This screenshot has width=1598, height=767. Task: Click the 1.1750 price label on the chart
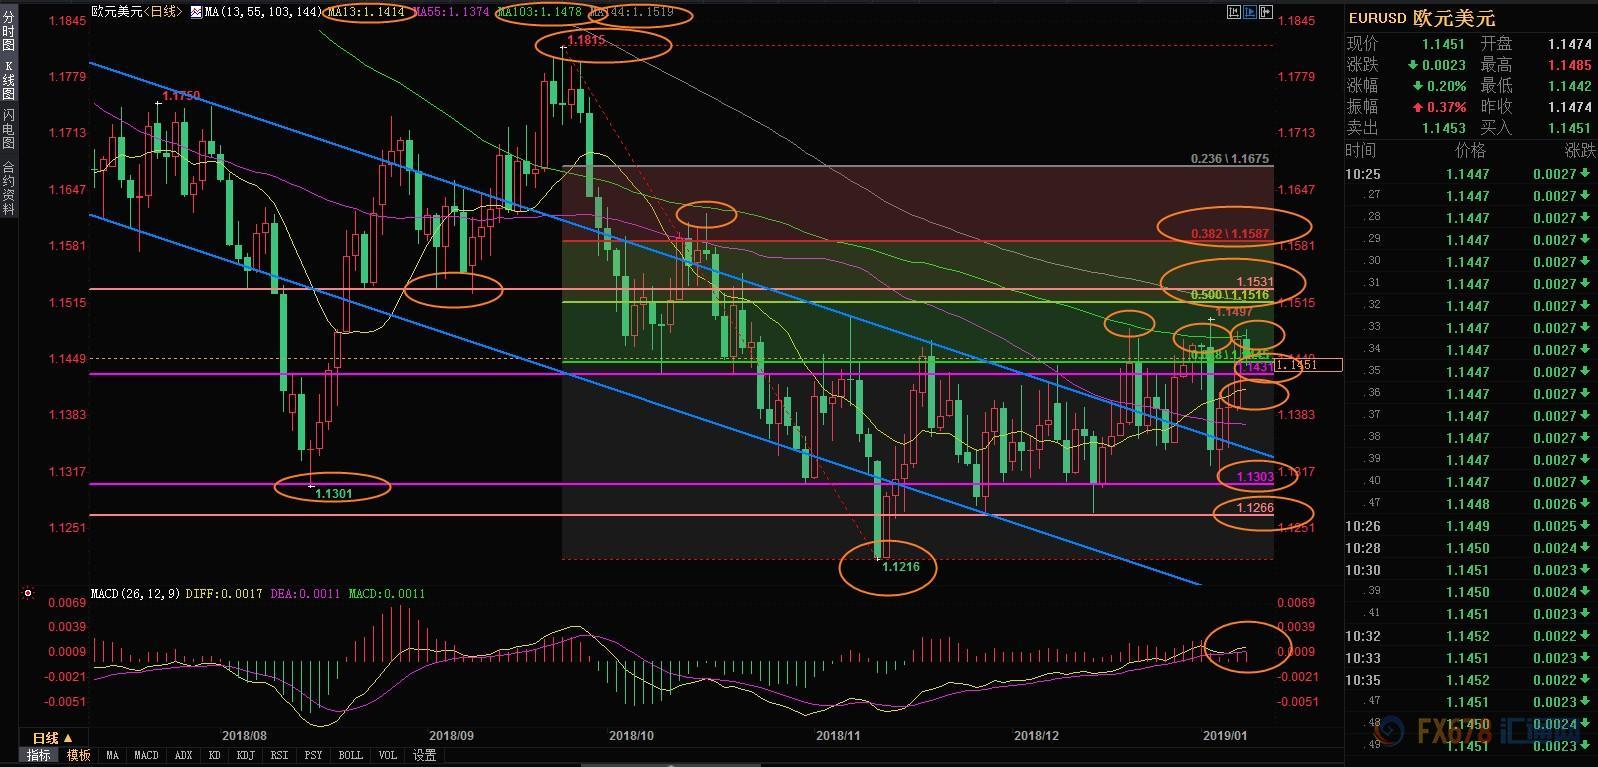[x=181, y=96]
